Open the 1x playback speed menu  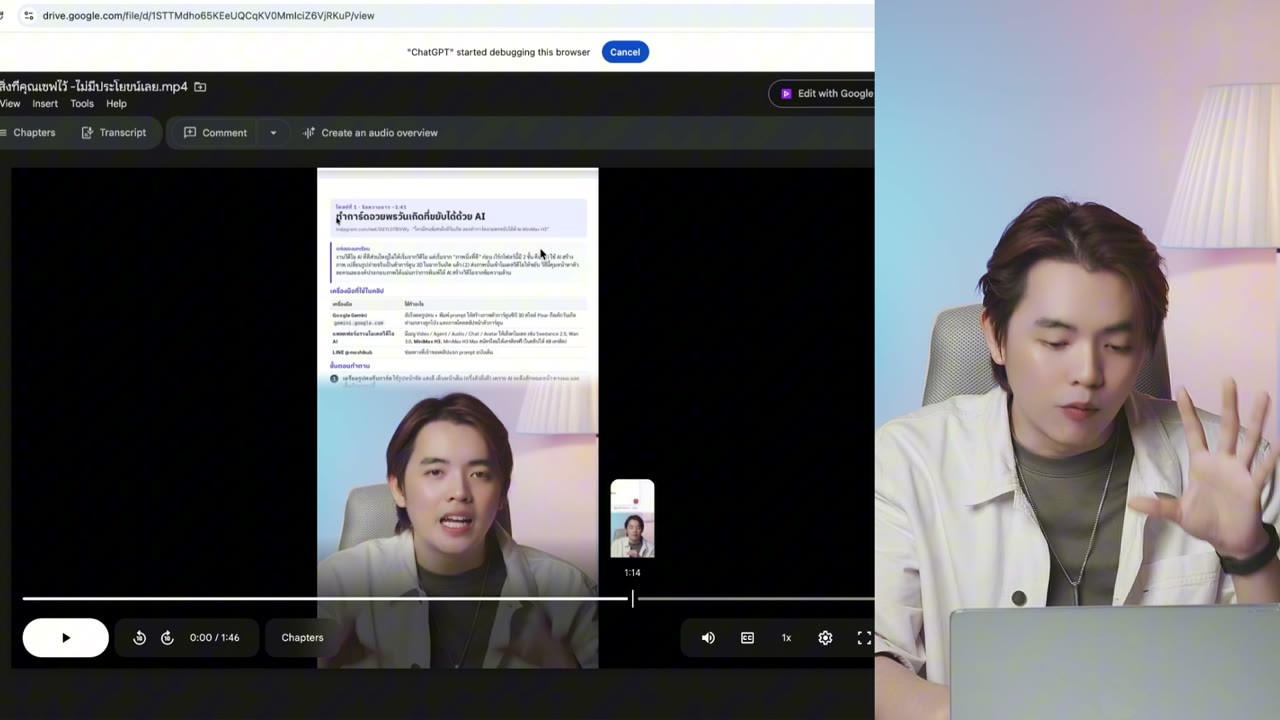pos(786,638)
